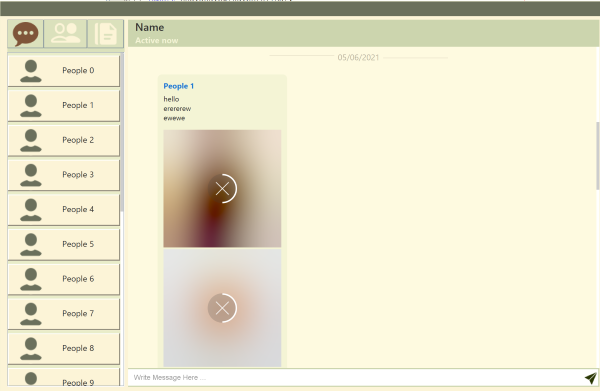The width and height of the screenshot is (600, 391).
Task: Switch to the contacts people tab
Action: 65,34
